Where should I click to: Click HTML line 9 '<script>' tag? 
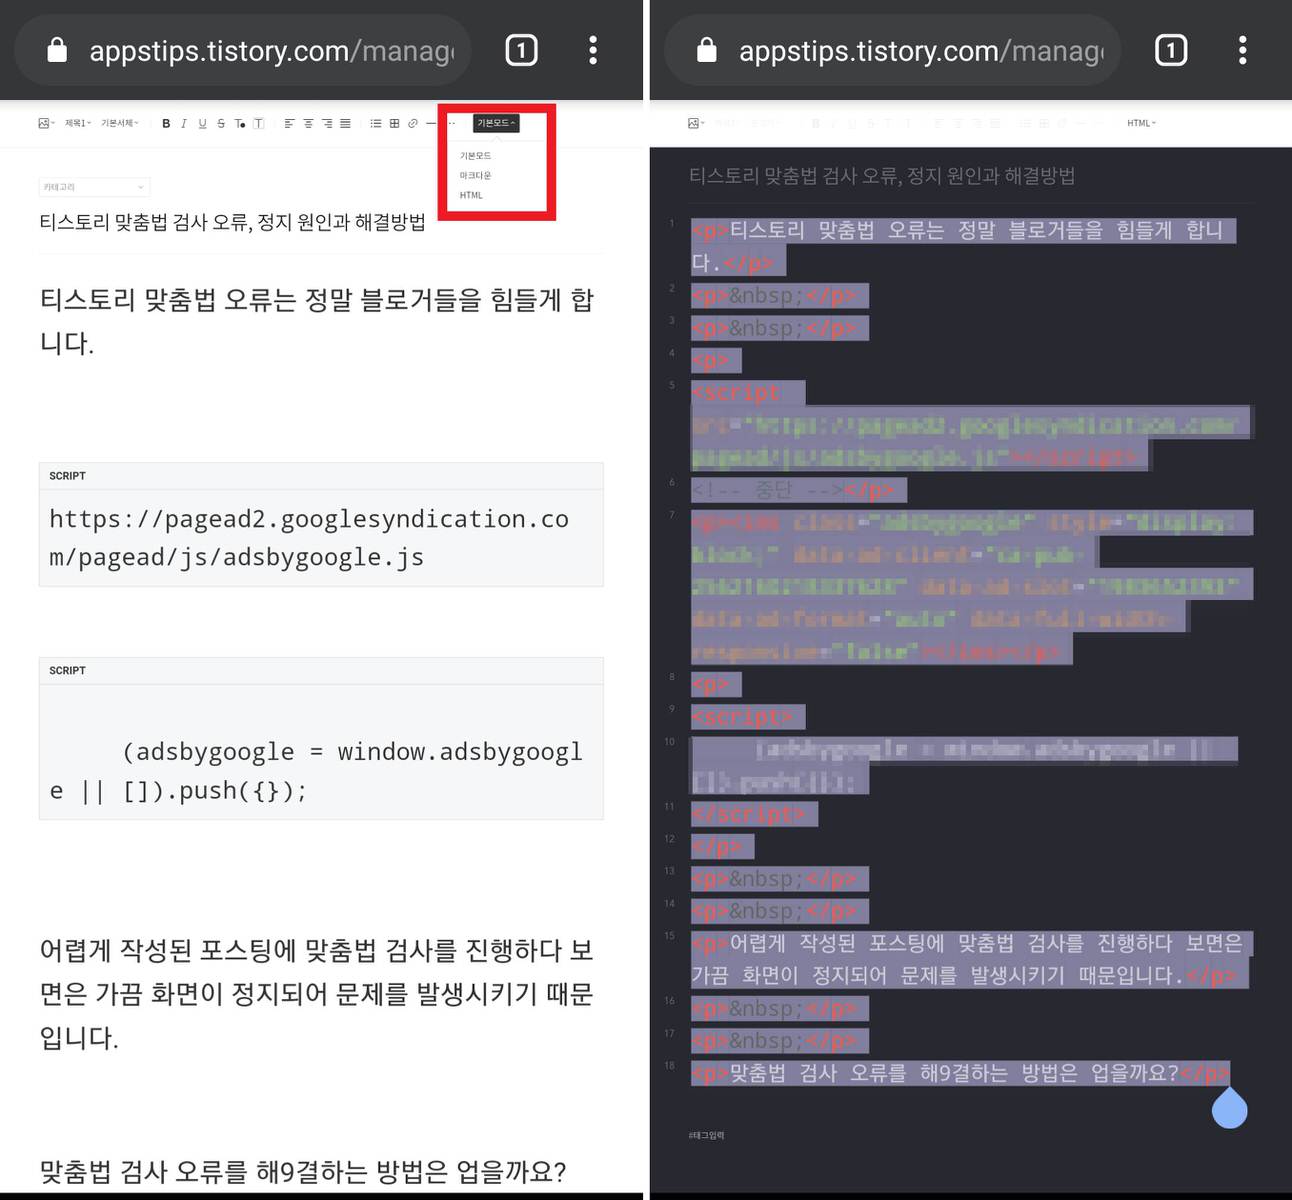(x=748, y=717)
